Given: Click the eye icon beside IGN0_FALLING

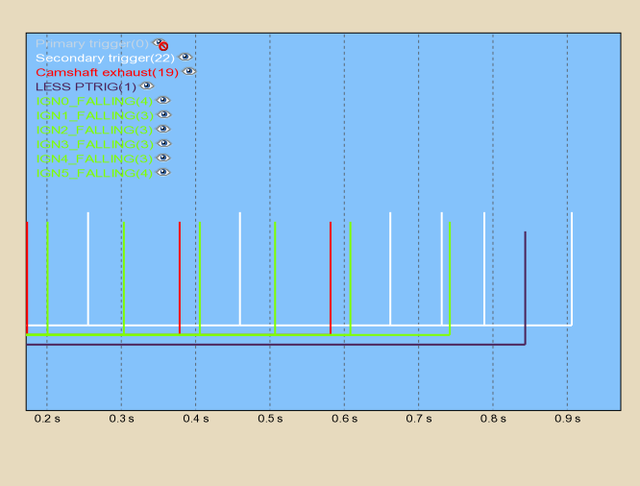Looking at the screenshot, I should pyautogui.click(x=163, y=101).
